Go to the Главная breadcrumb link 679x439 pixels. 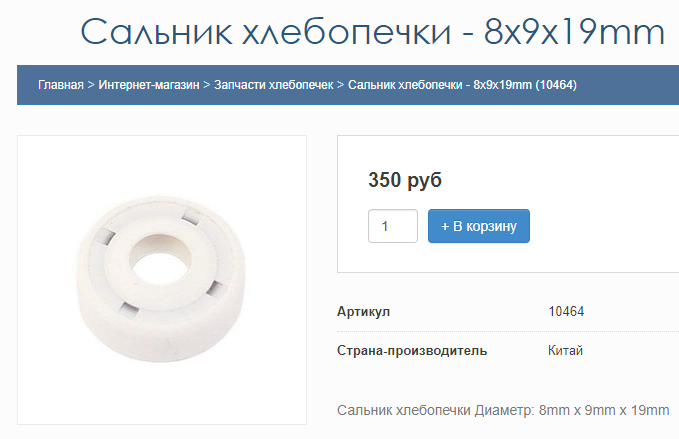61,85
